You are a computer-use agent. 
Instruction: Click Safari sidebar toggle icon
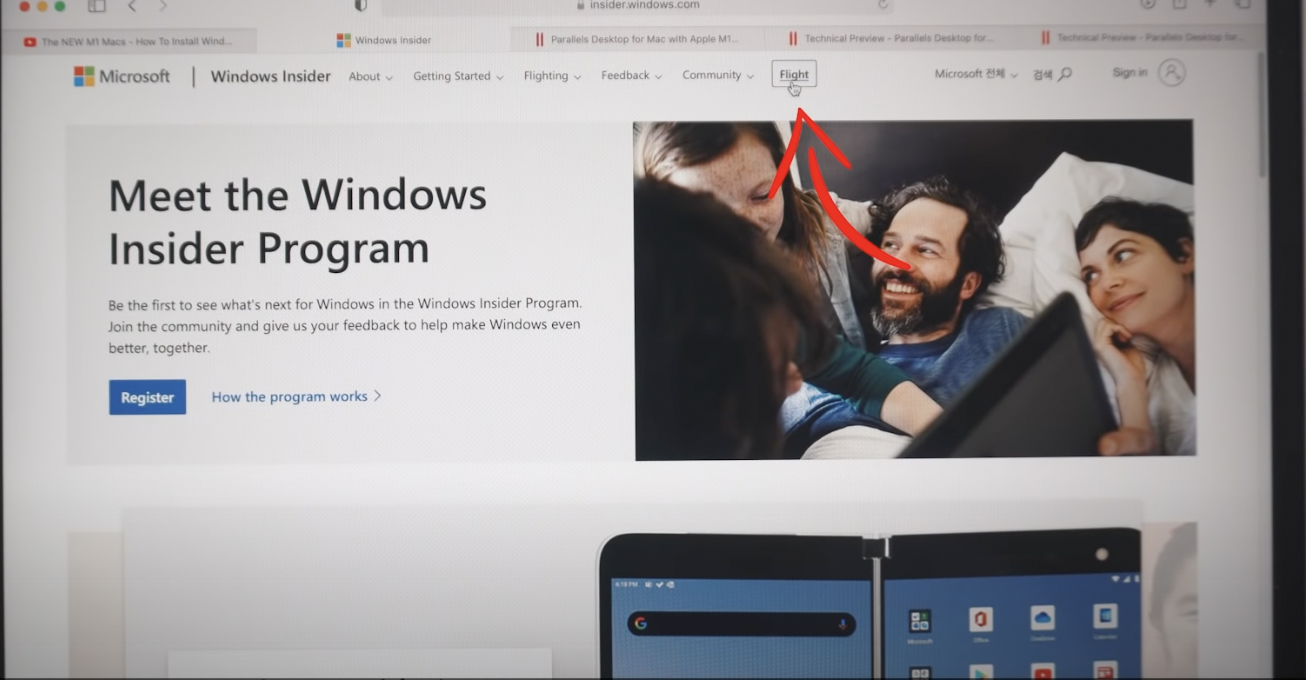96,5
